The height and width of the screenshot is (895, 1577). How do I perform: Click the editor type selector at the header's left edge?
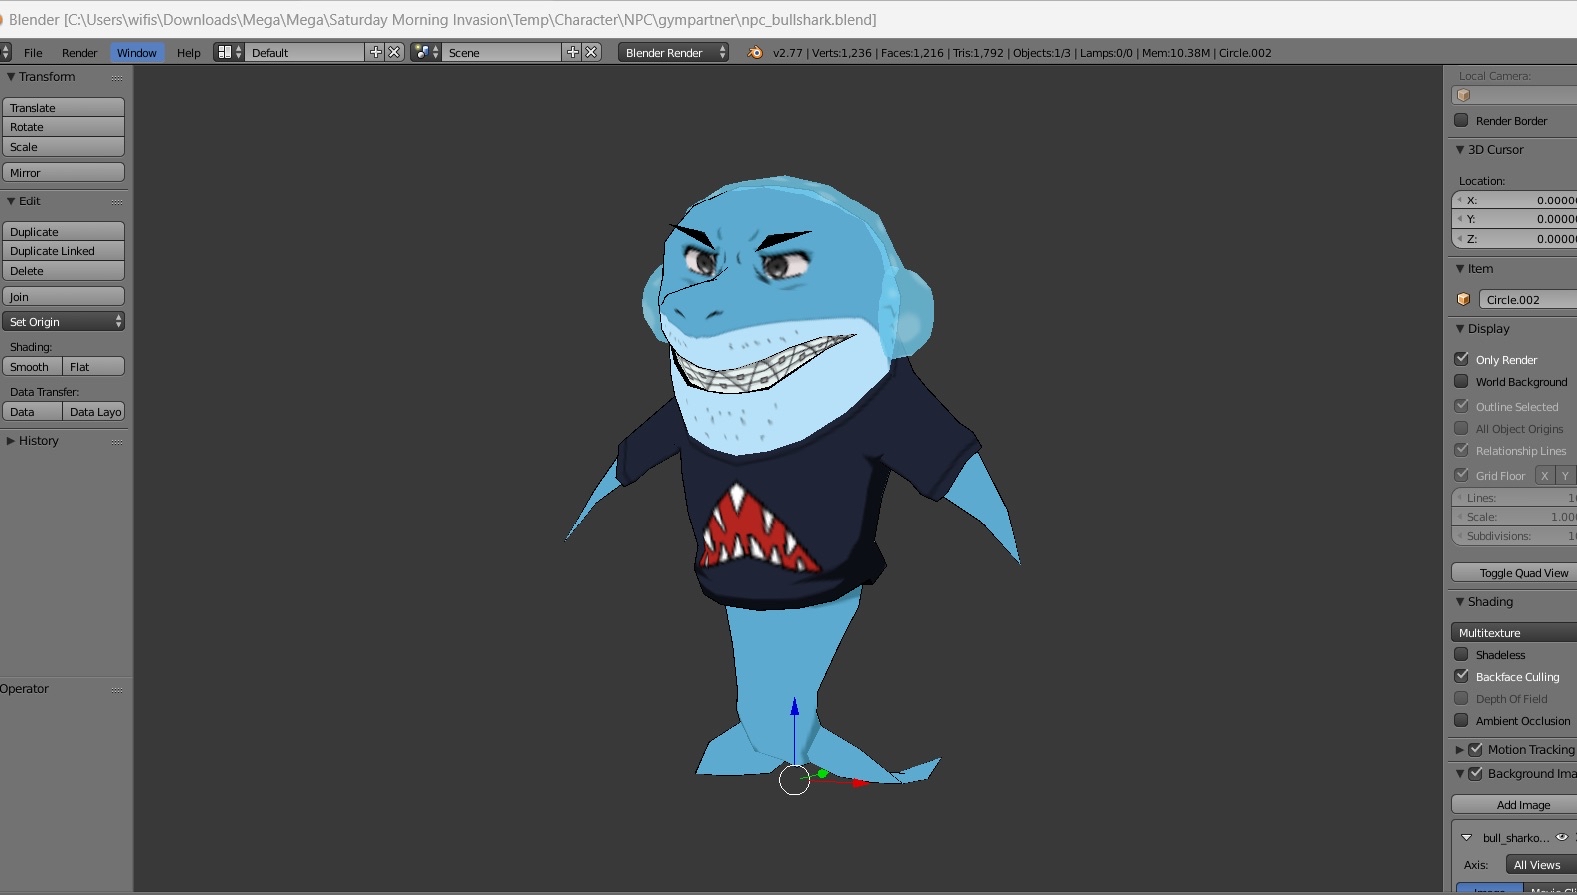[5, 52]
